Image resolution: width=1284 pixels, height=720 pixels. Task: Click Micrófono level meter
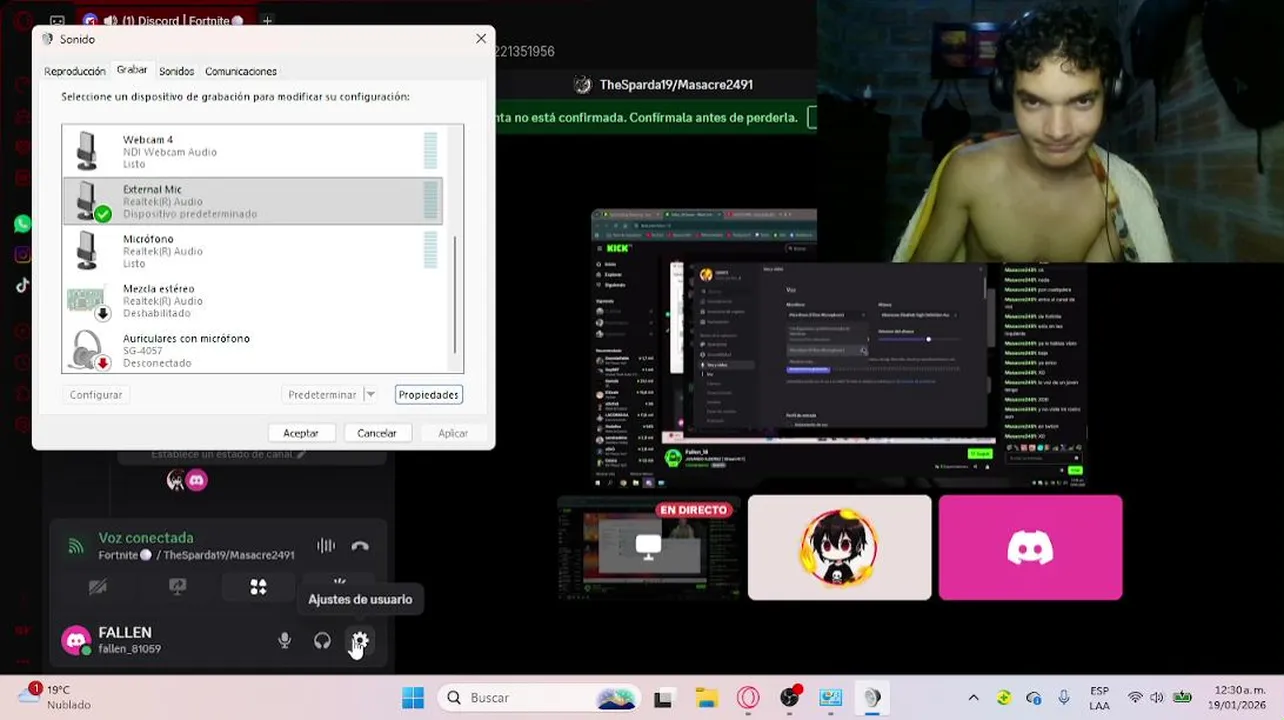pos(430,250)
